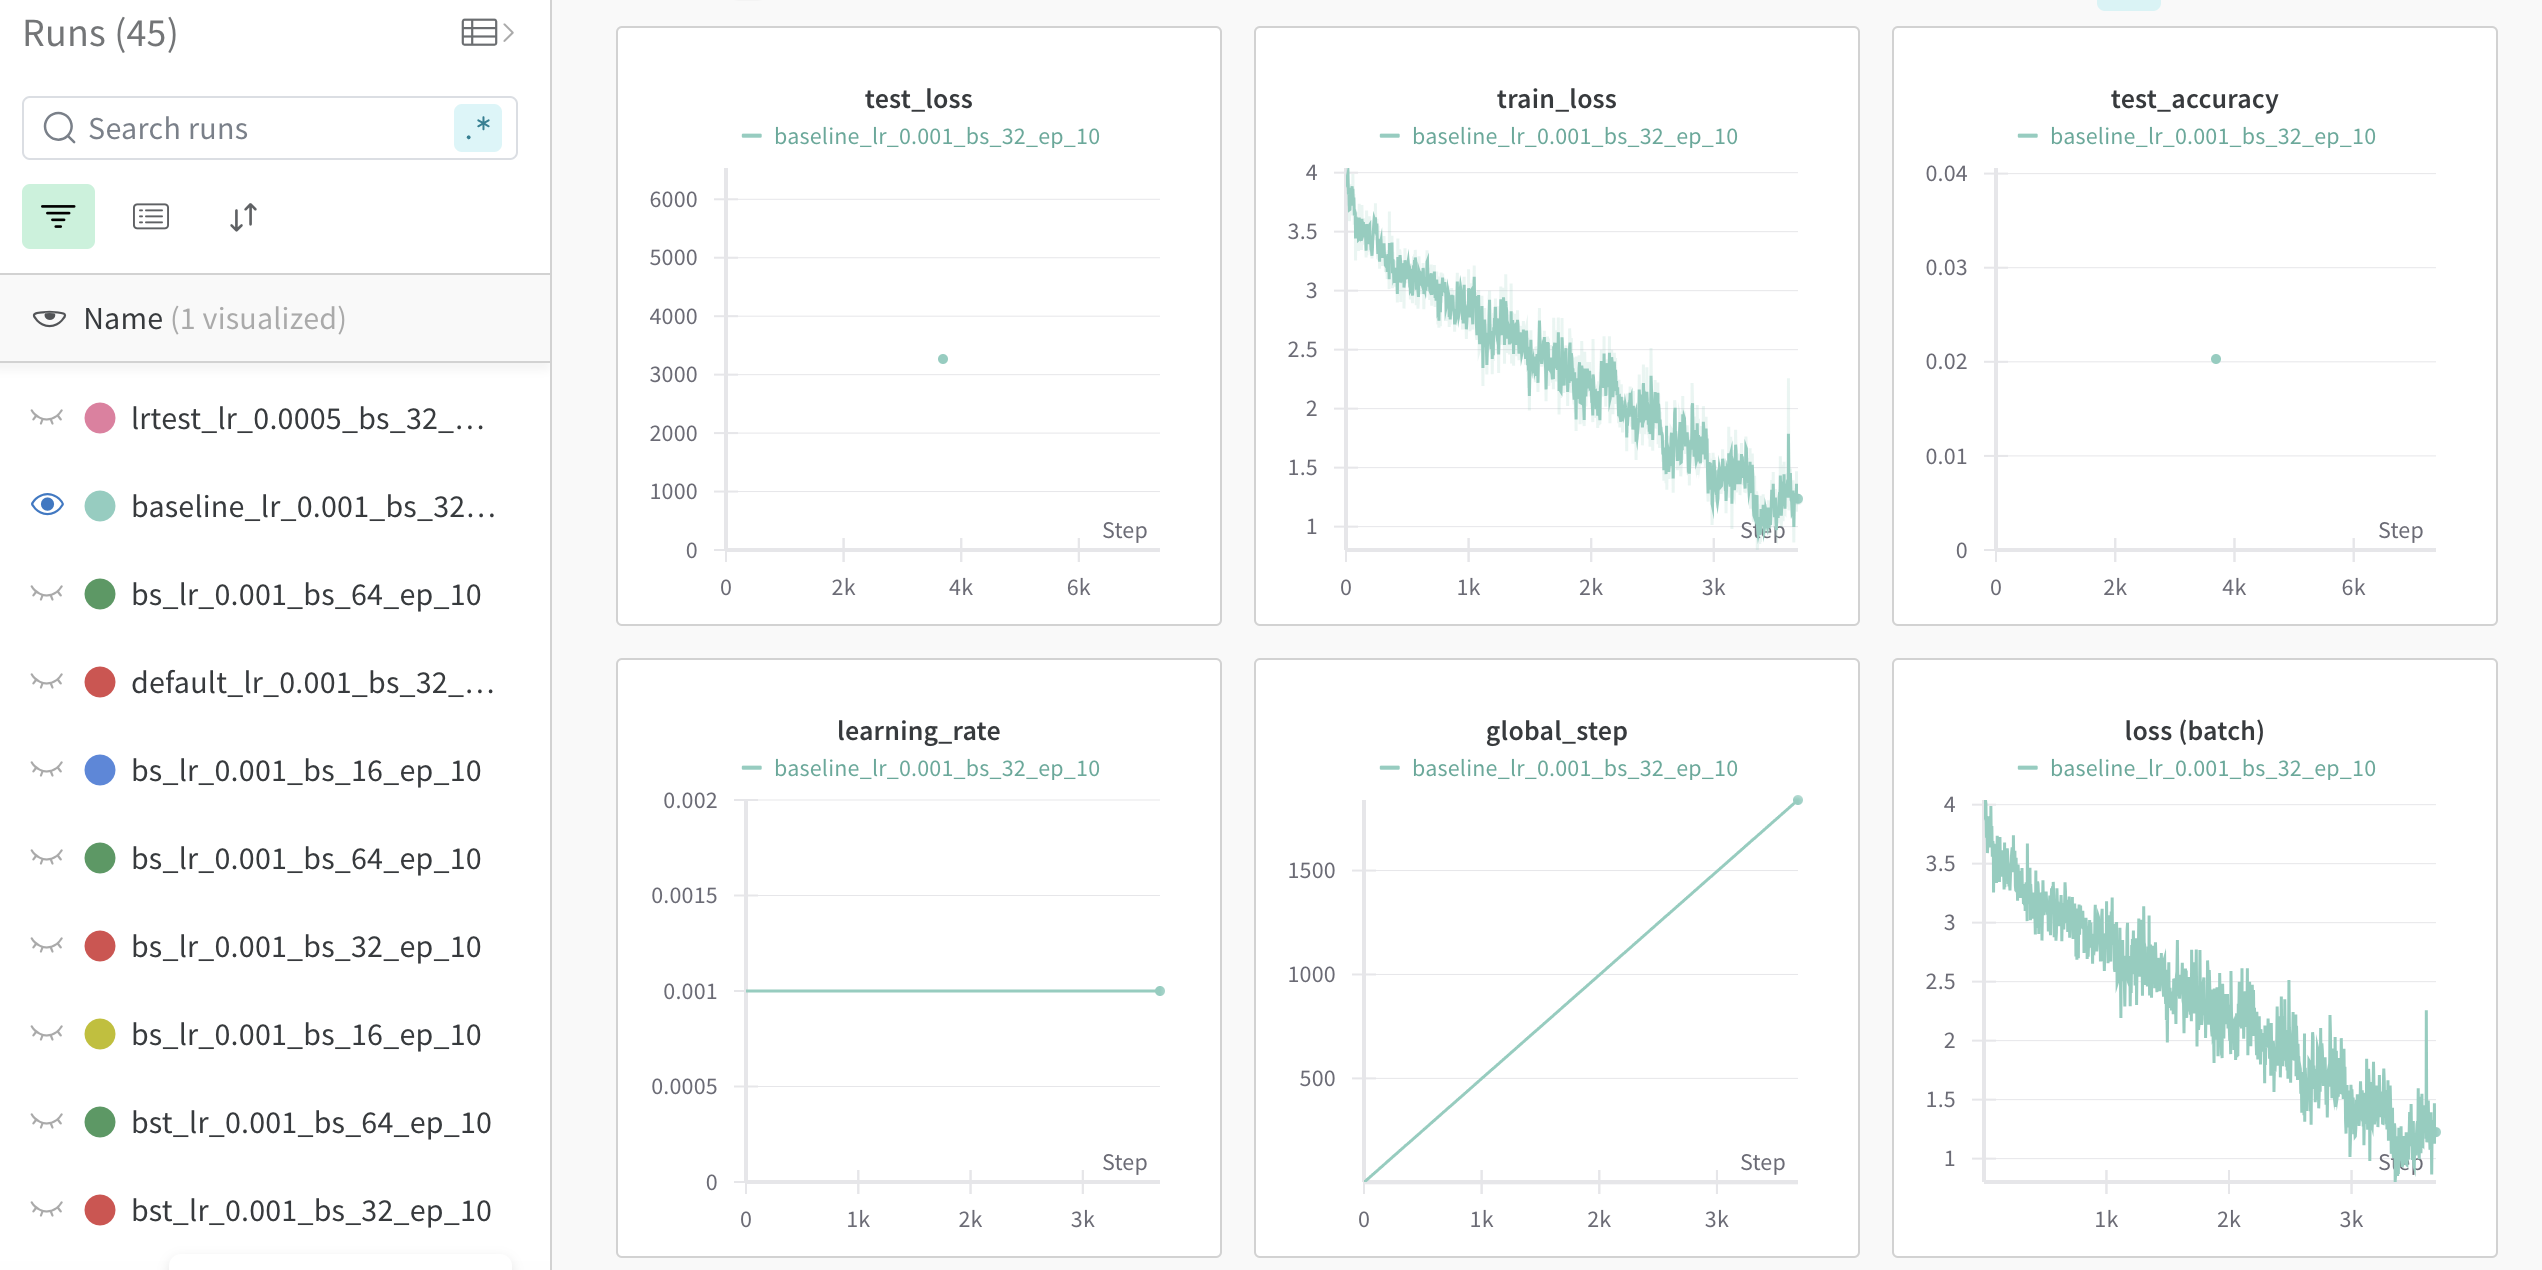2542x1270 pixels.
Task: Open the lrtest_lr_0.0005_bs_32 run
Action: 309,419
